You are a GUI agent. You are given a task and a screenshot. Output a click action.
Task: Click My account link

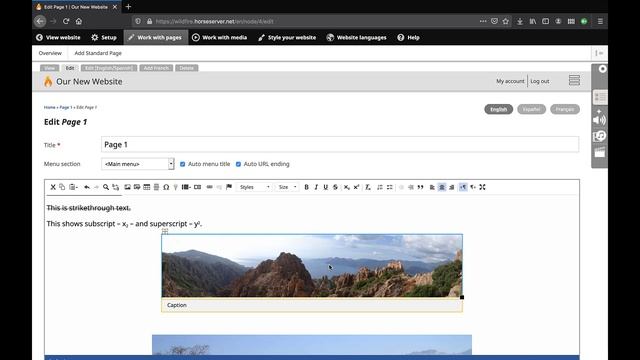click(x=510, y=81)
